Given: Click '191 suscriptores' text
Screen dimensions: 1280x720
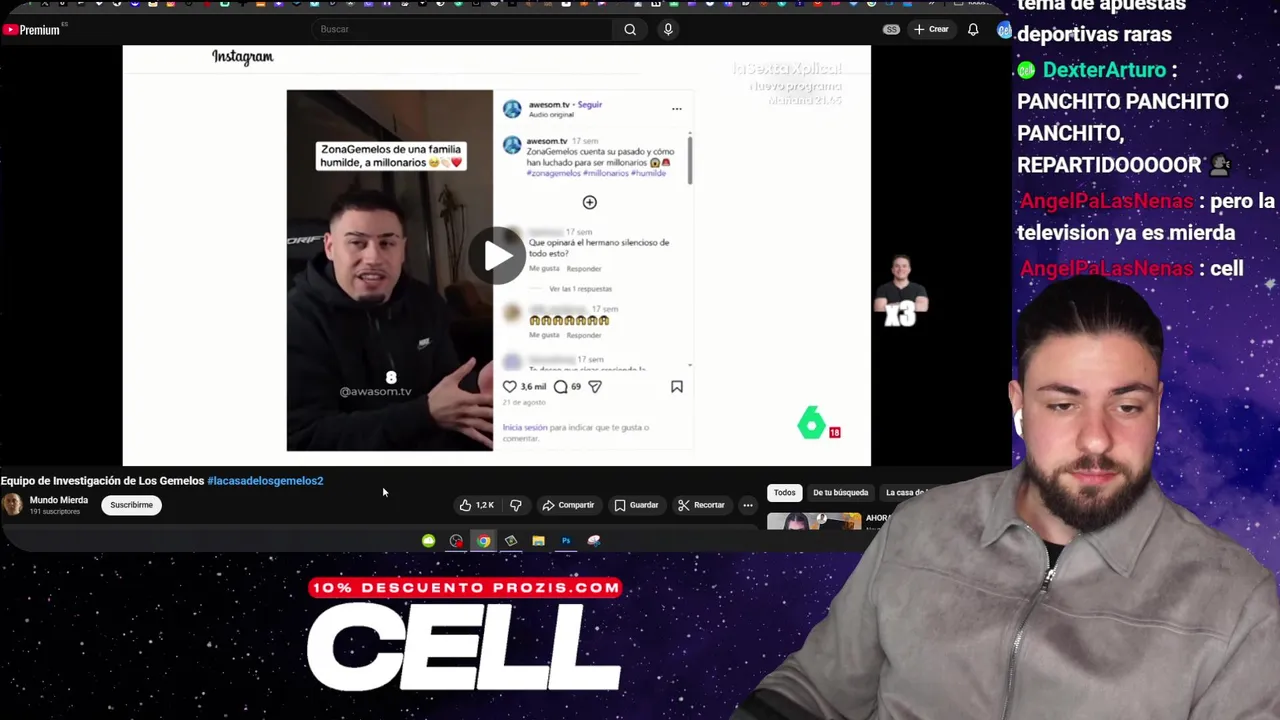Looking at the screenshot, I should pyautogui.click(x=55, y=512).
